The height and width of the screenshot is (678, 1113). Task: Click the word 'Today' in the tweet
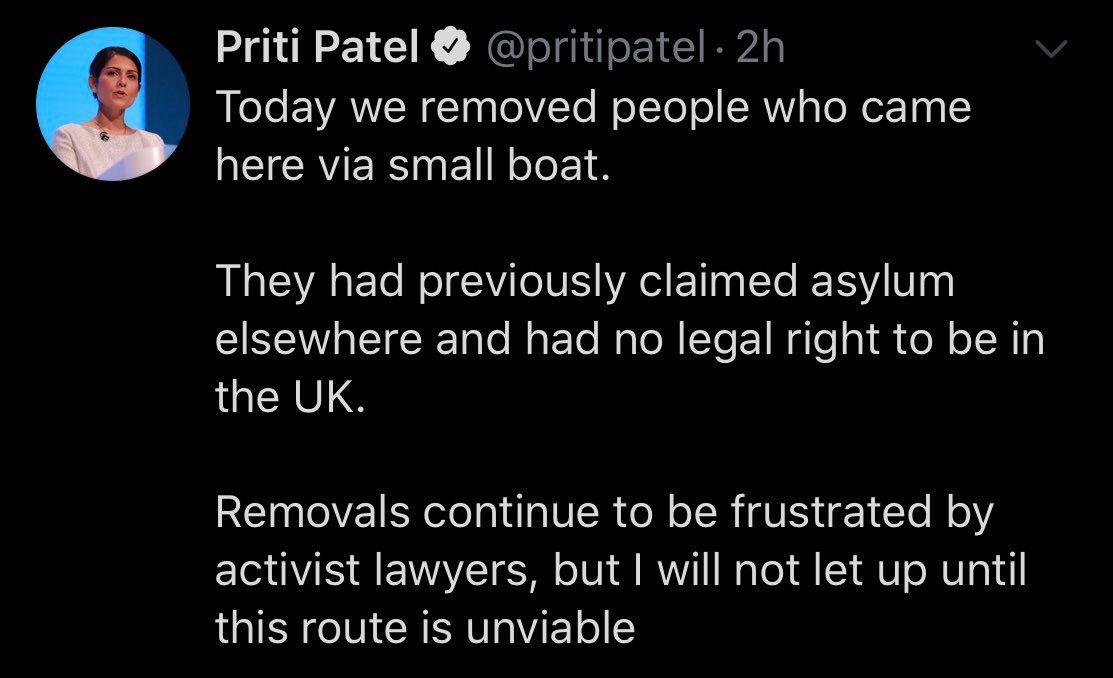272,108
